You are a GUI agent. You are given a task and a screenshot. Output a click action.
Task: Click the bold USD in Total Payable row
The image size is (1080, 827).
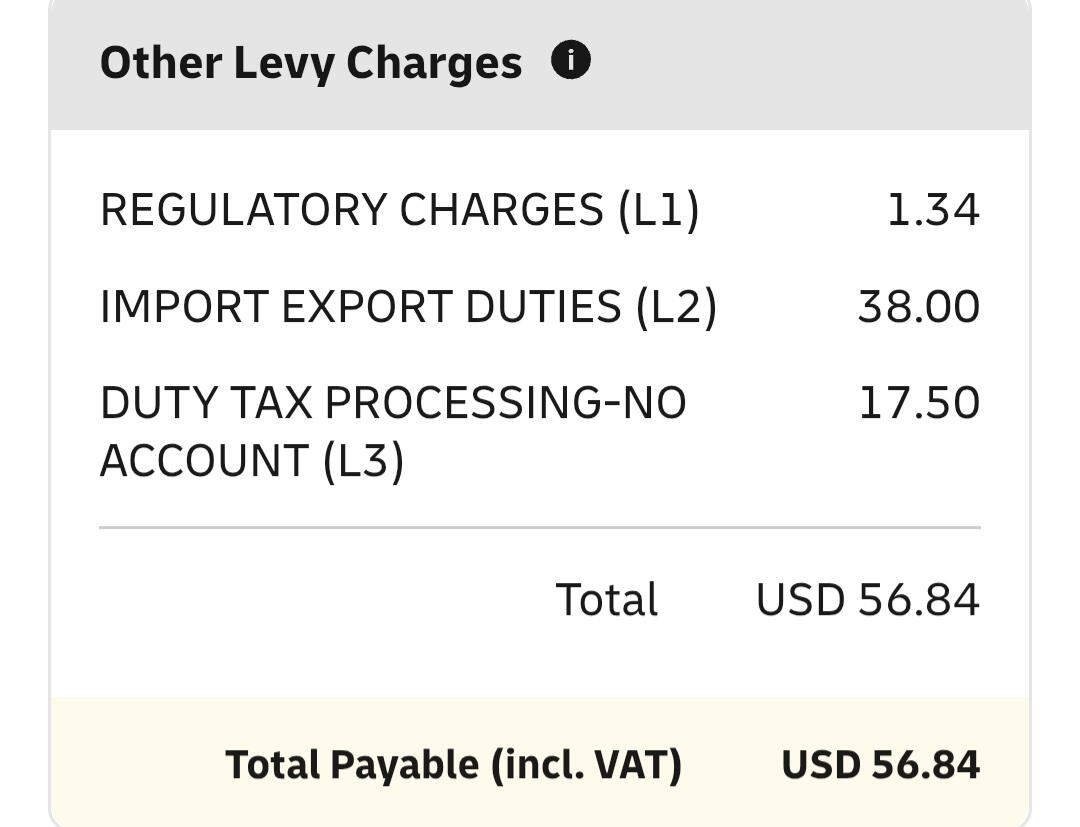click(820, 765)
